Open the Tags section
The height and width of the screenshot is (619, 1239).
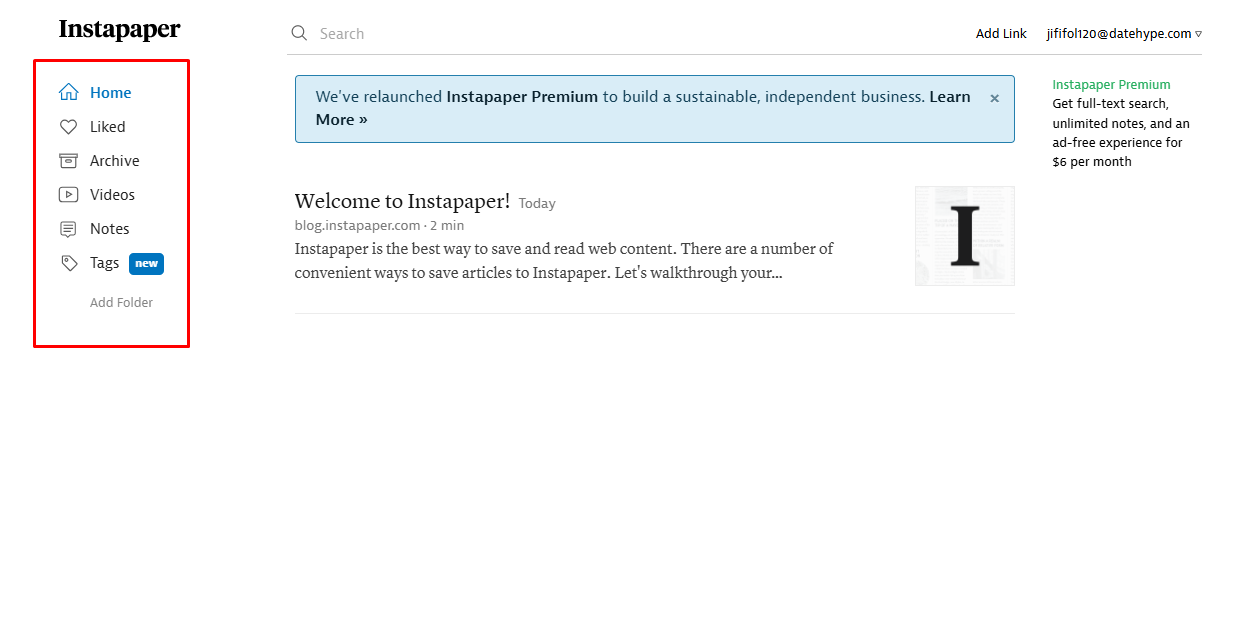tap(105, 263)
